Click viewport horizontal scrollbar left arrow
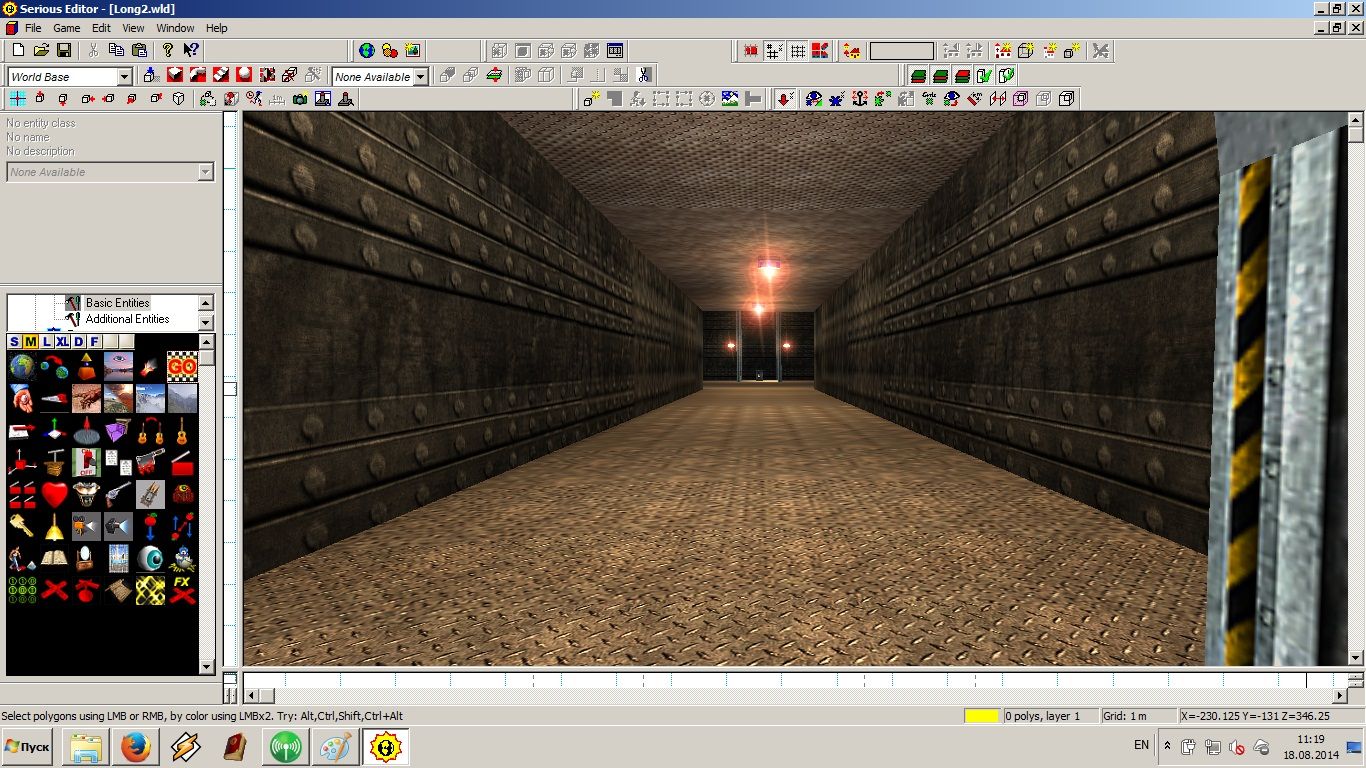This screenshot has width=1366, height=768. [252, 696]
